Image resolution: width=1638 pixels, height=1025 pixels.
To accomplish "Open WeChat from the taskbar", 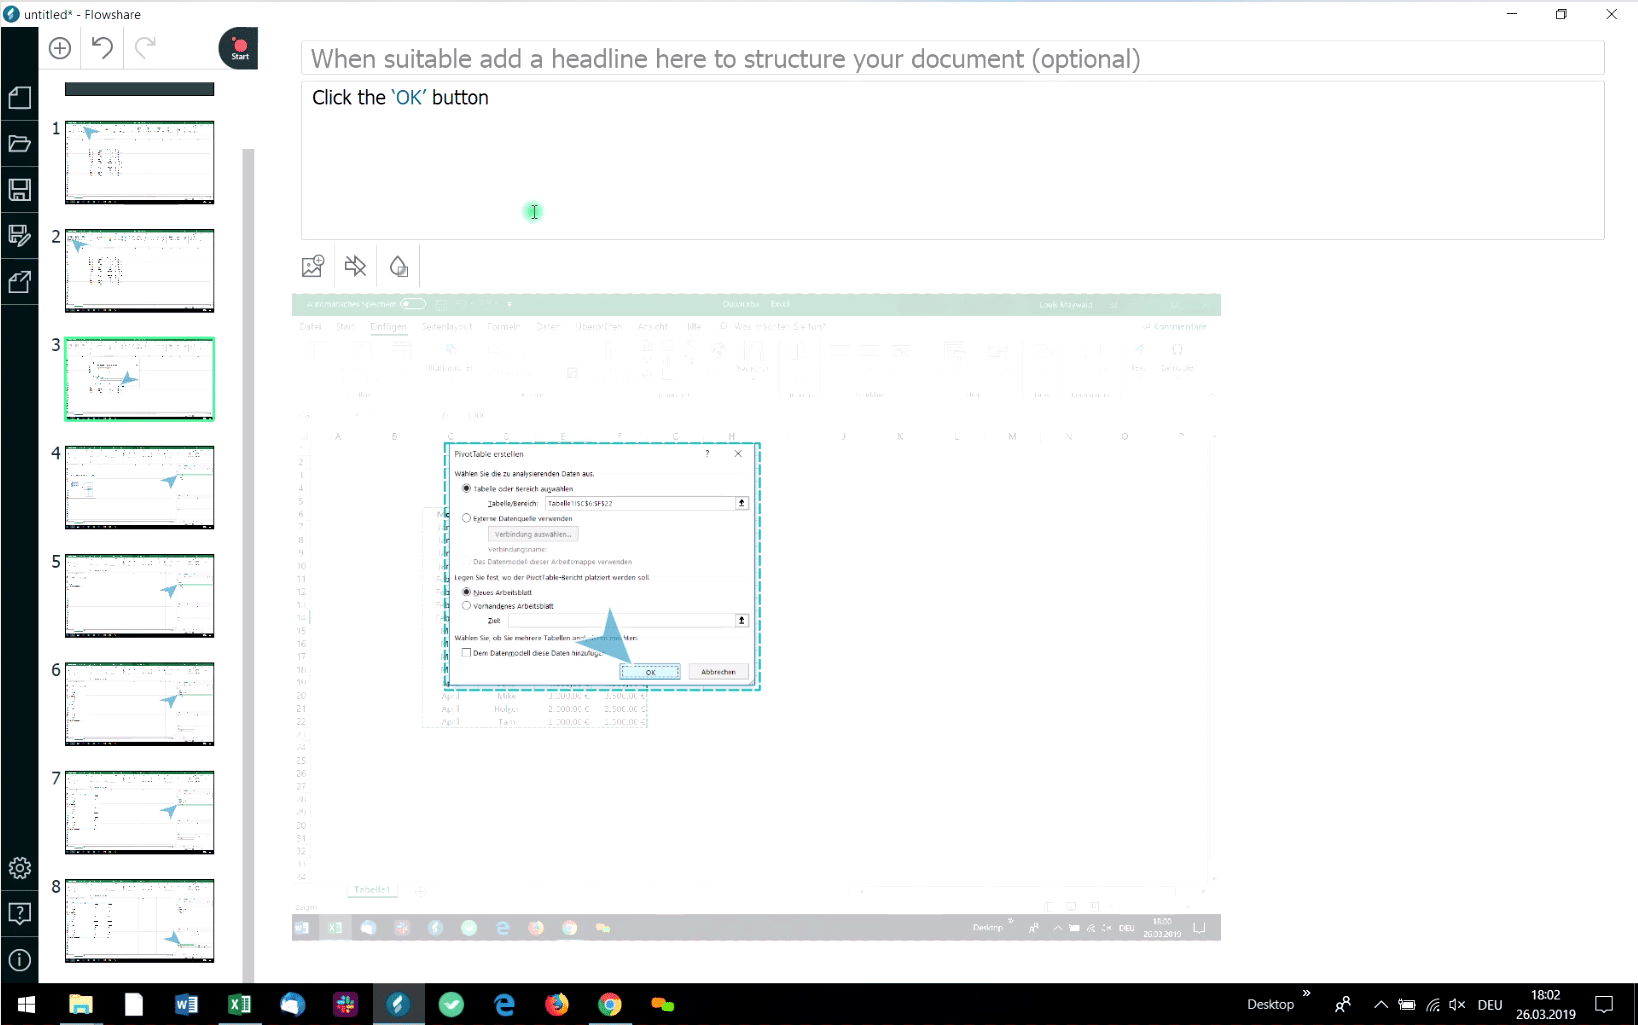I will tap(663, 1004).
